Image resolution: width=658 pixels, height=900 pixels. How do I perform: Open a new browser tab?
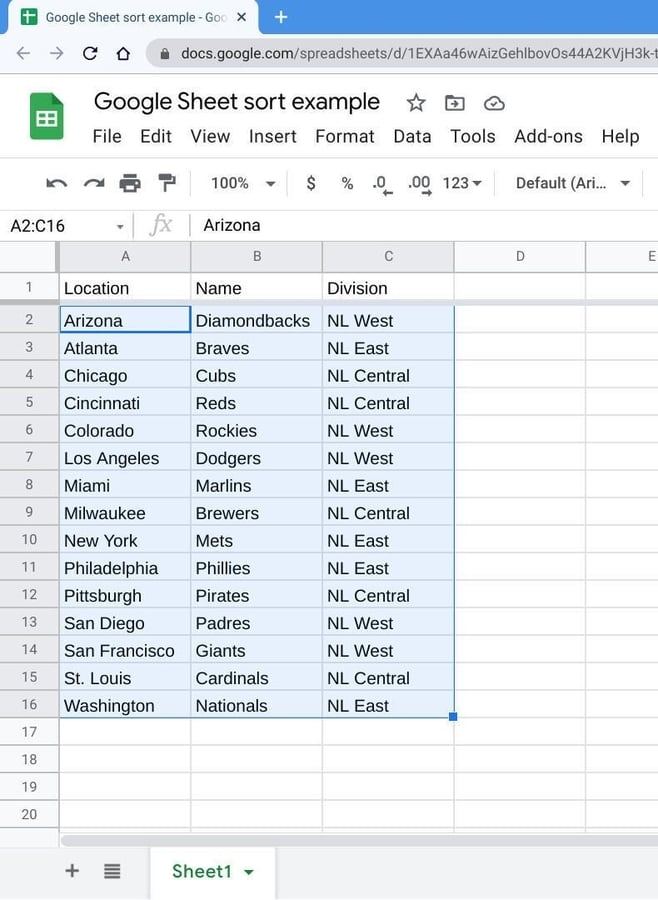click(x=280, y=17)
